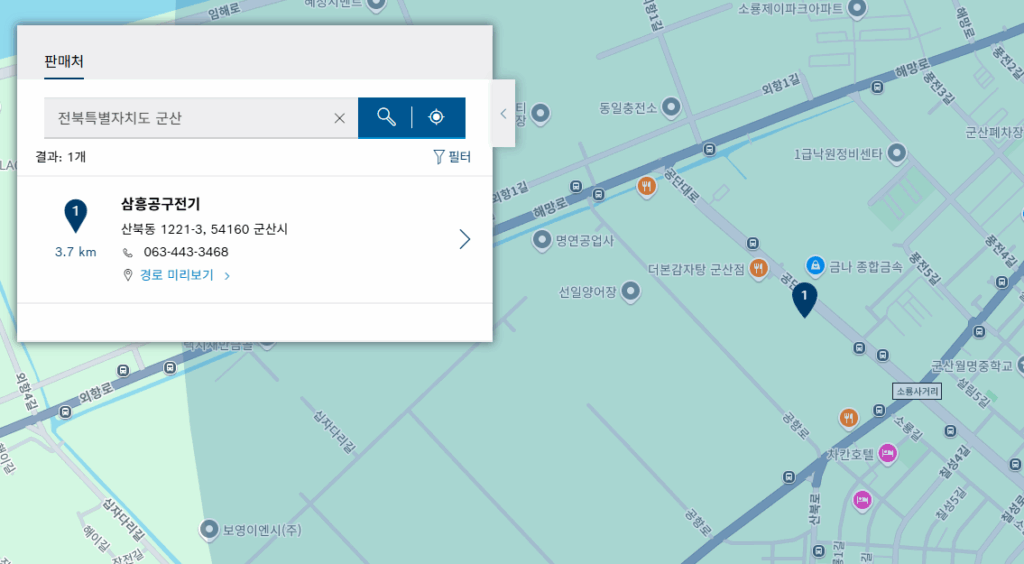Click bus stop icon beside 해망로 label top right

tap(878, 87)
